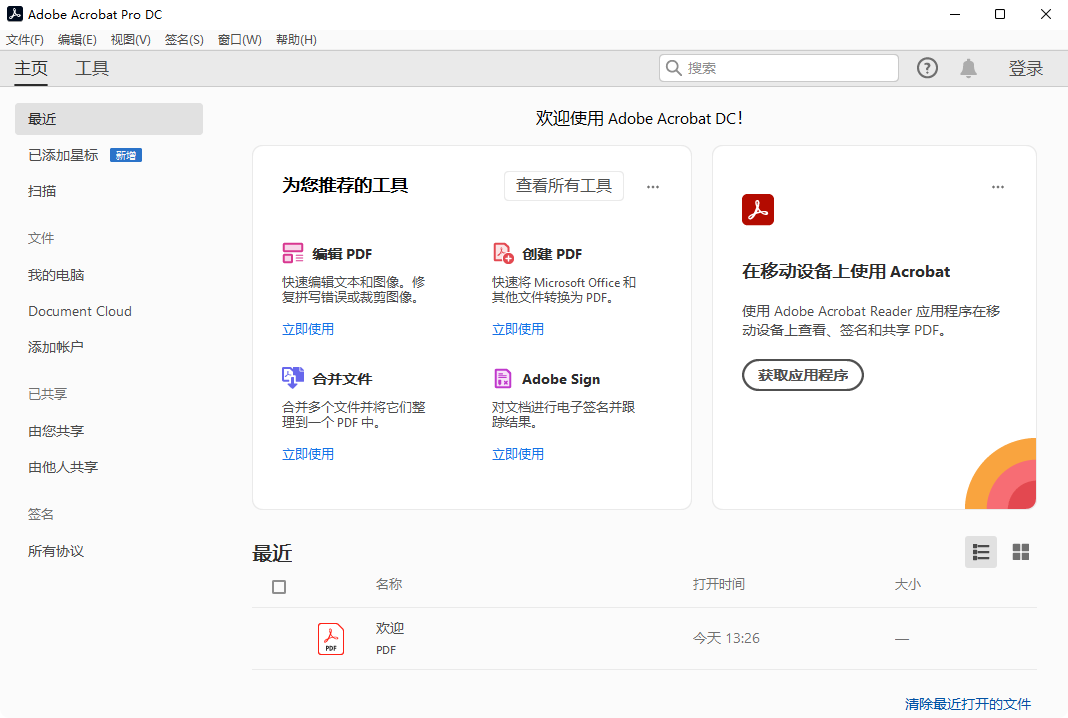Select 所有协议 in the sidebar
1068x718 pixels.
pos(56,551)
